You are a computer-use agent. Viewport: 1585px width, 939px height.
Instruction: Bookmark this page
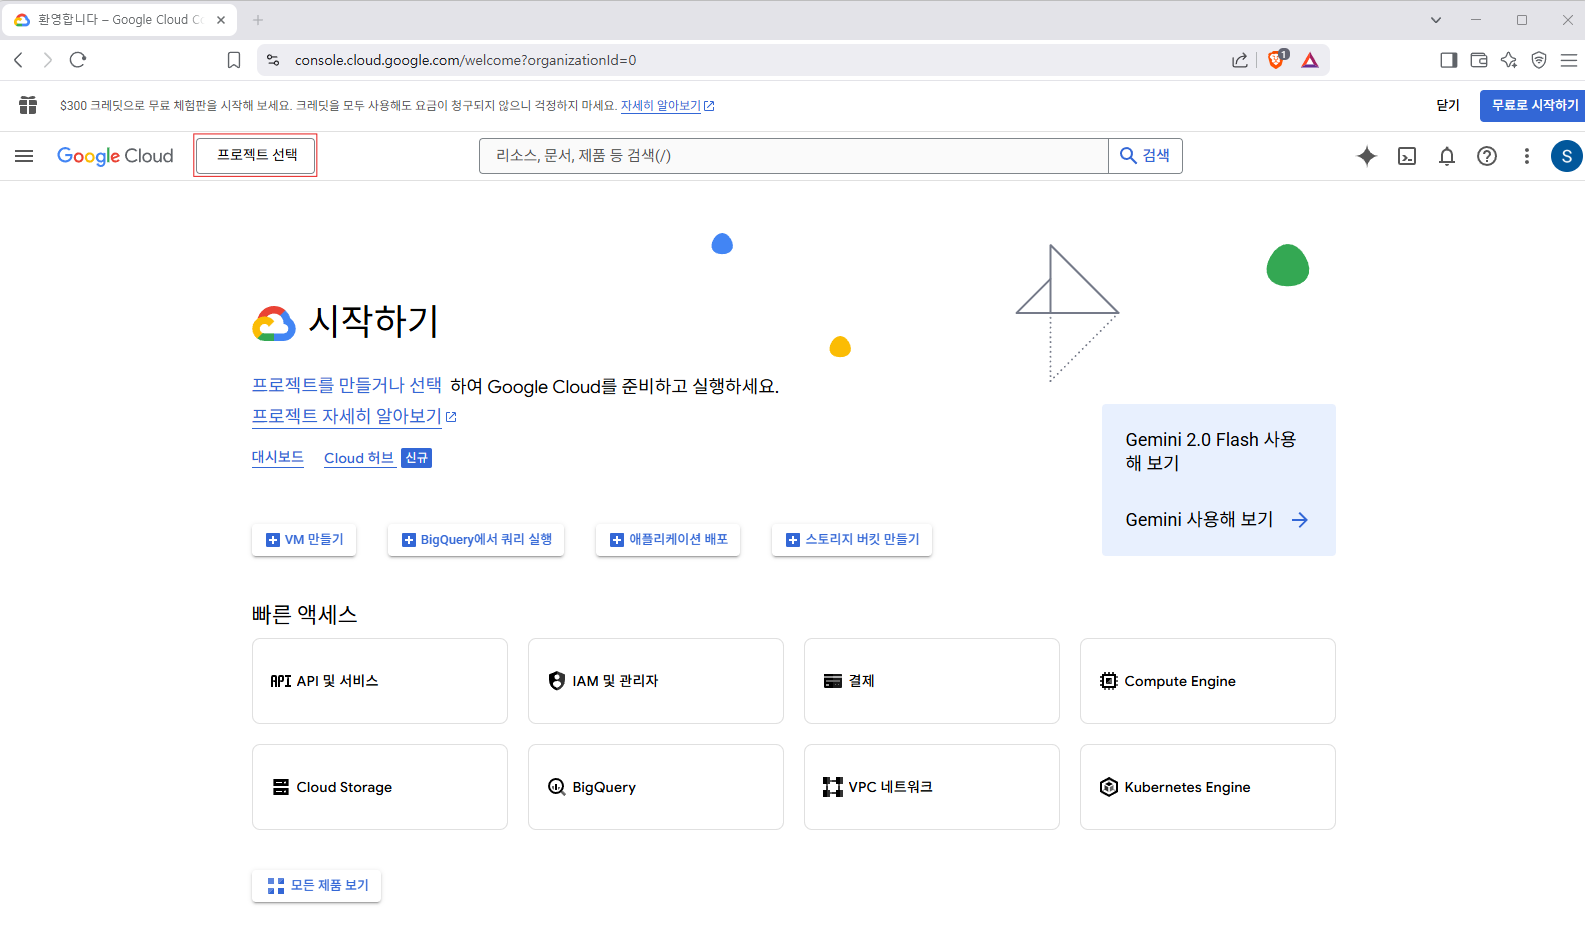(234, 60)
